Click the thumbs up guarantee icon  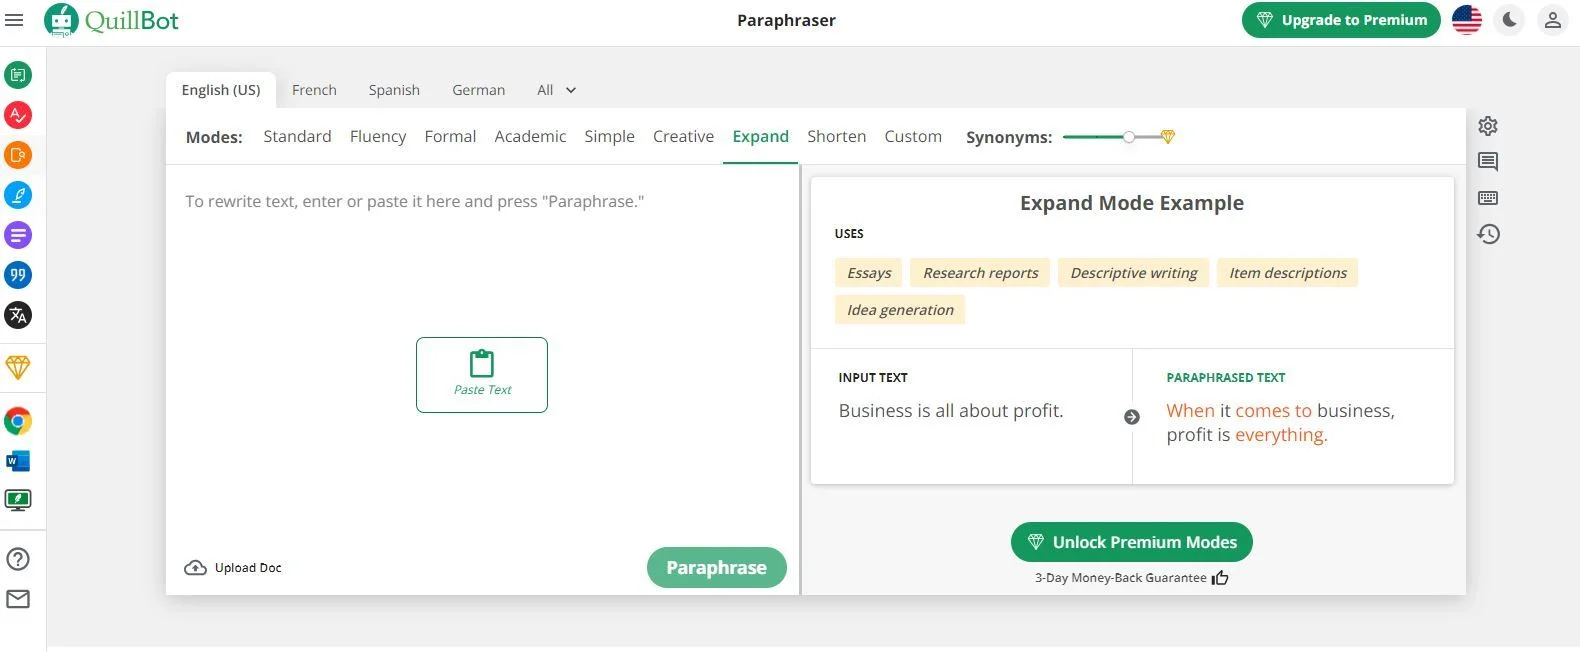(x=1220, y=578)
